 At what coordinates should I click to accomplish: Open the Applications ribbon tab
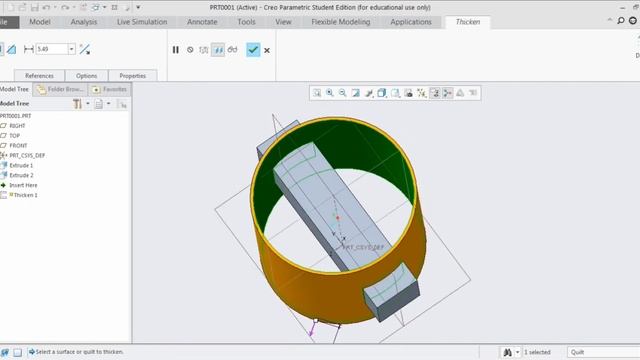(x=411, y=22)
